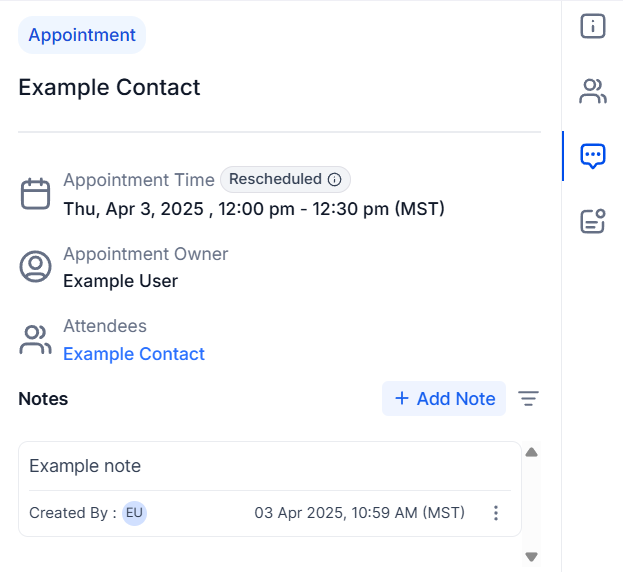Open the notes filter sort icon
Screen dimensions: 623x572
point(528,398)
